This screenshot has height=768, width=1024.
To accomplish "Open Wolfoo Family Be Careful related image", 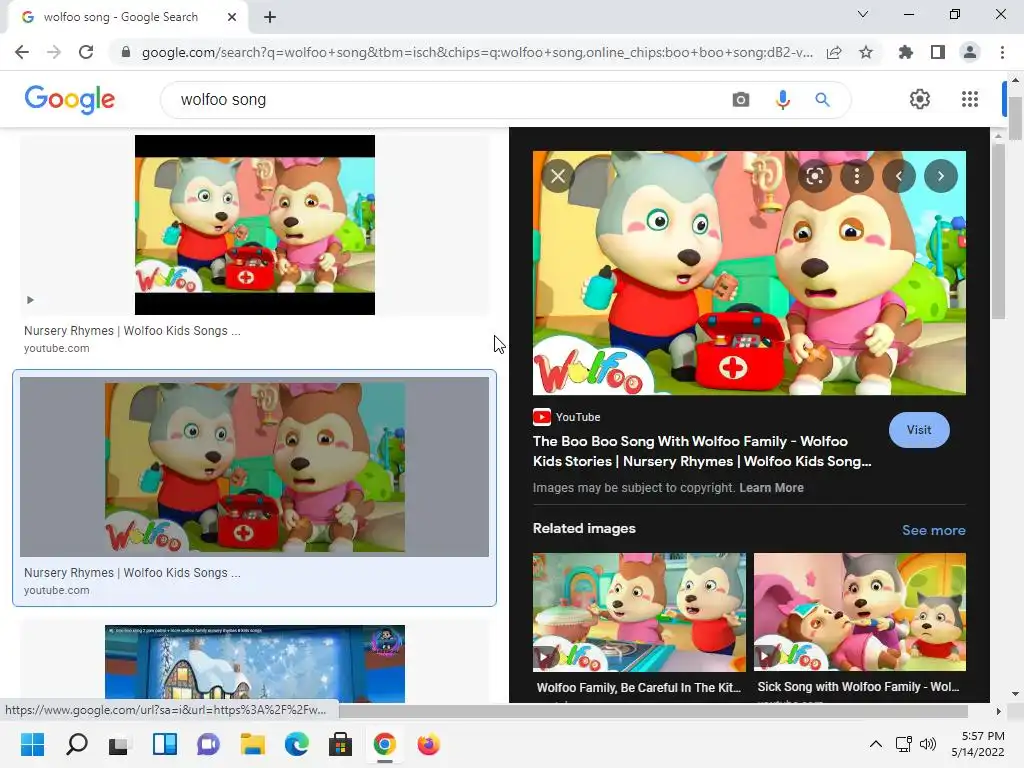I will pos(639,613).
